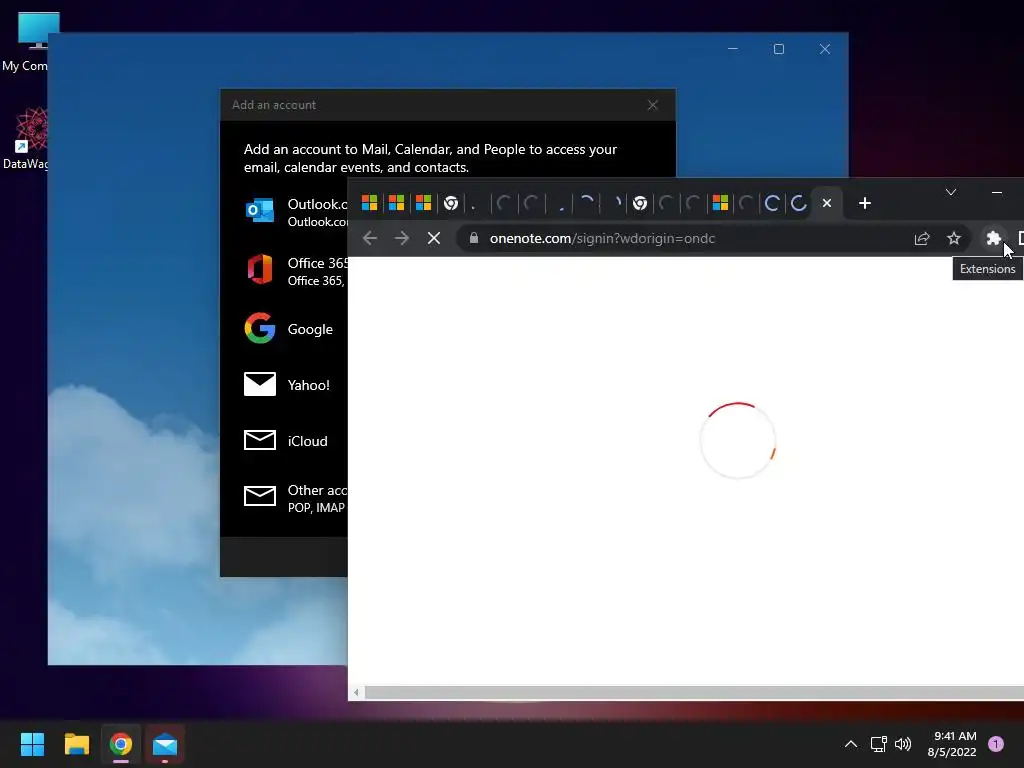Share this page from the address bar
This screenshot has width=1024, height=768.
point(921,238)
